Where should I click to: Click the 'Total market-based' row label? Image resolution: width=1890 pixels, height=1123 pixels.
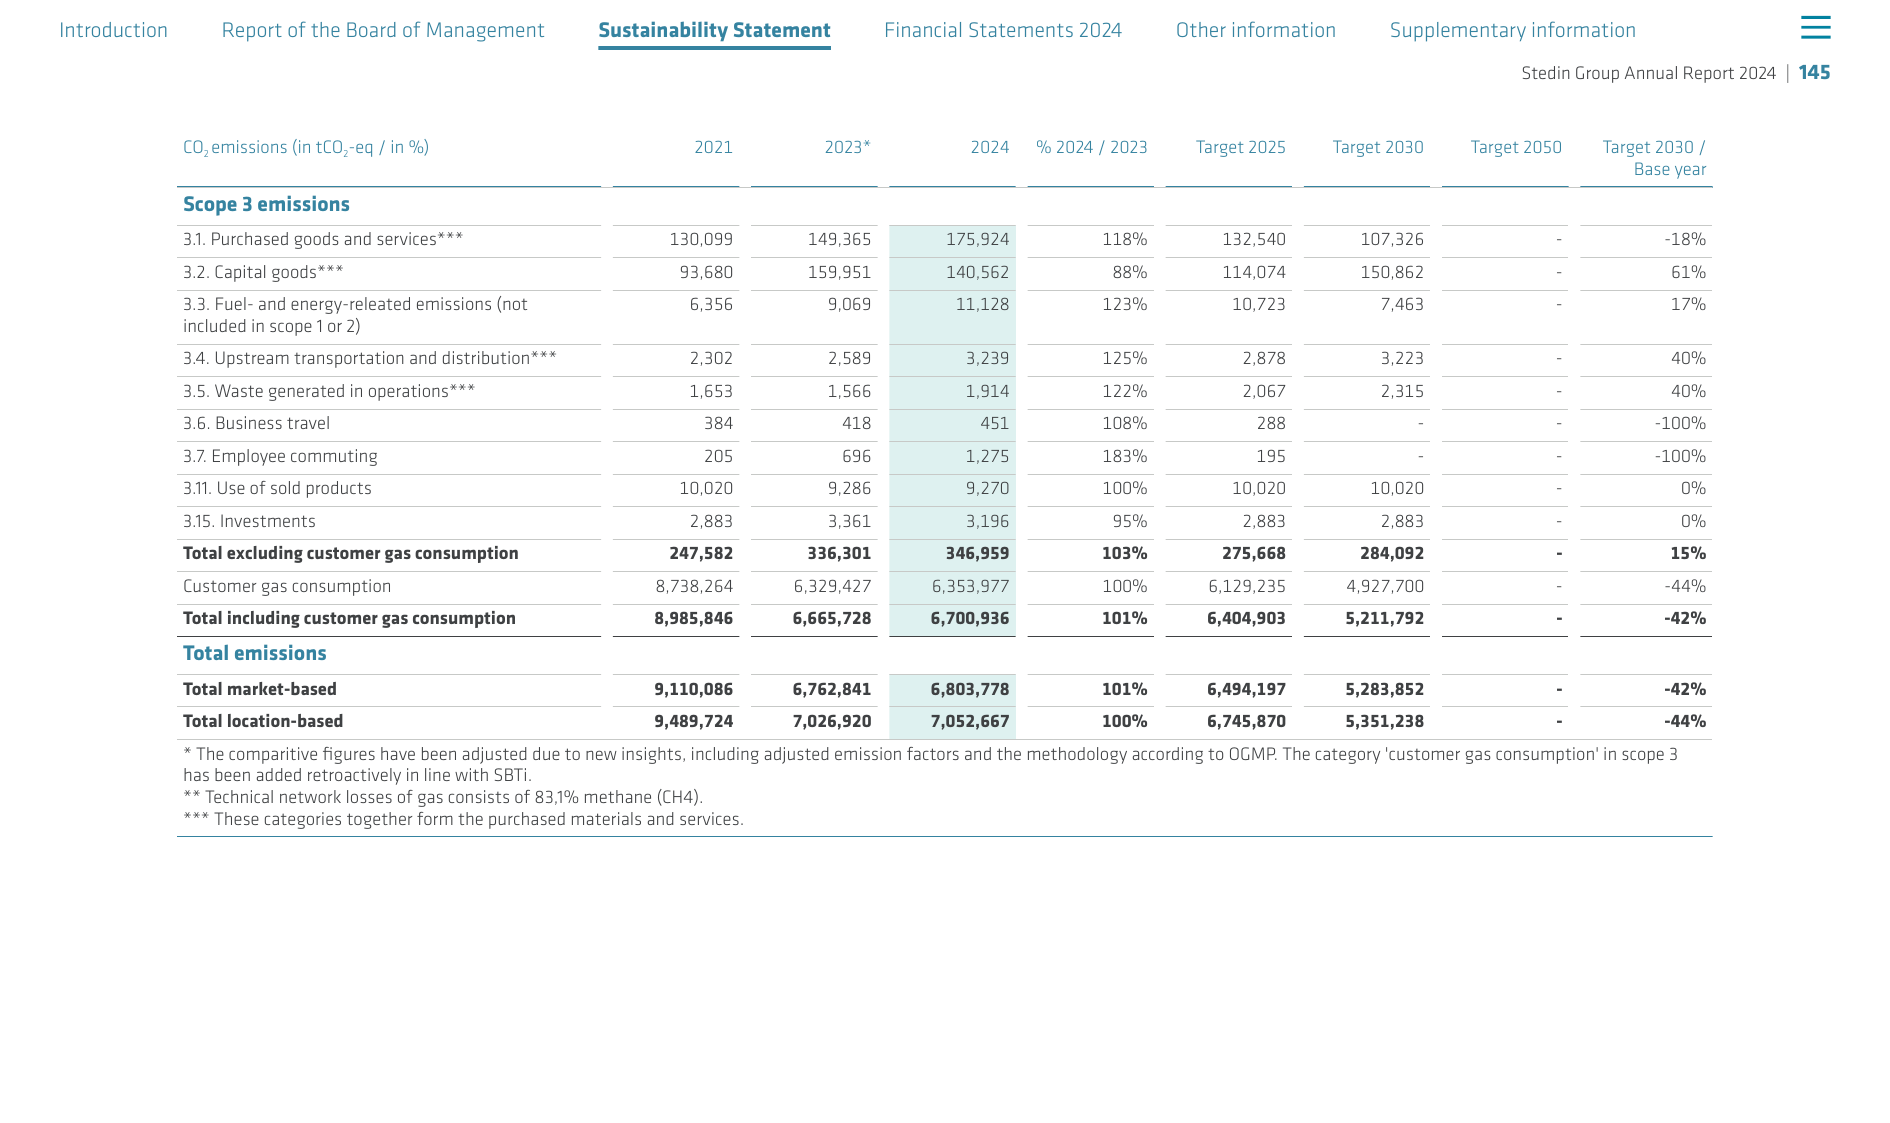(260, 689)
